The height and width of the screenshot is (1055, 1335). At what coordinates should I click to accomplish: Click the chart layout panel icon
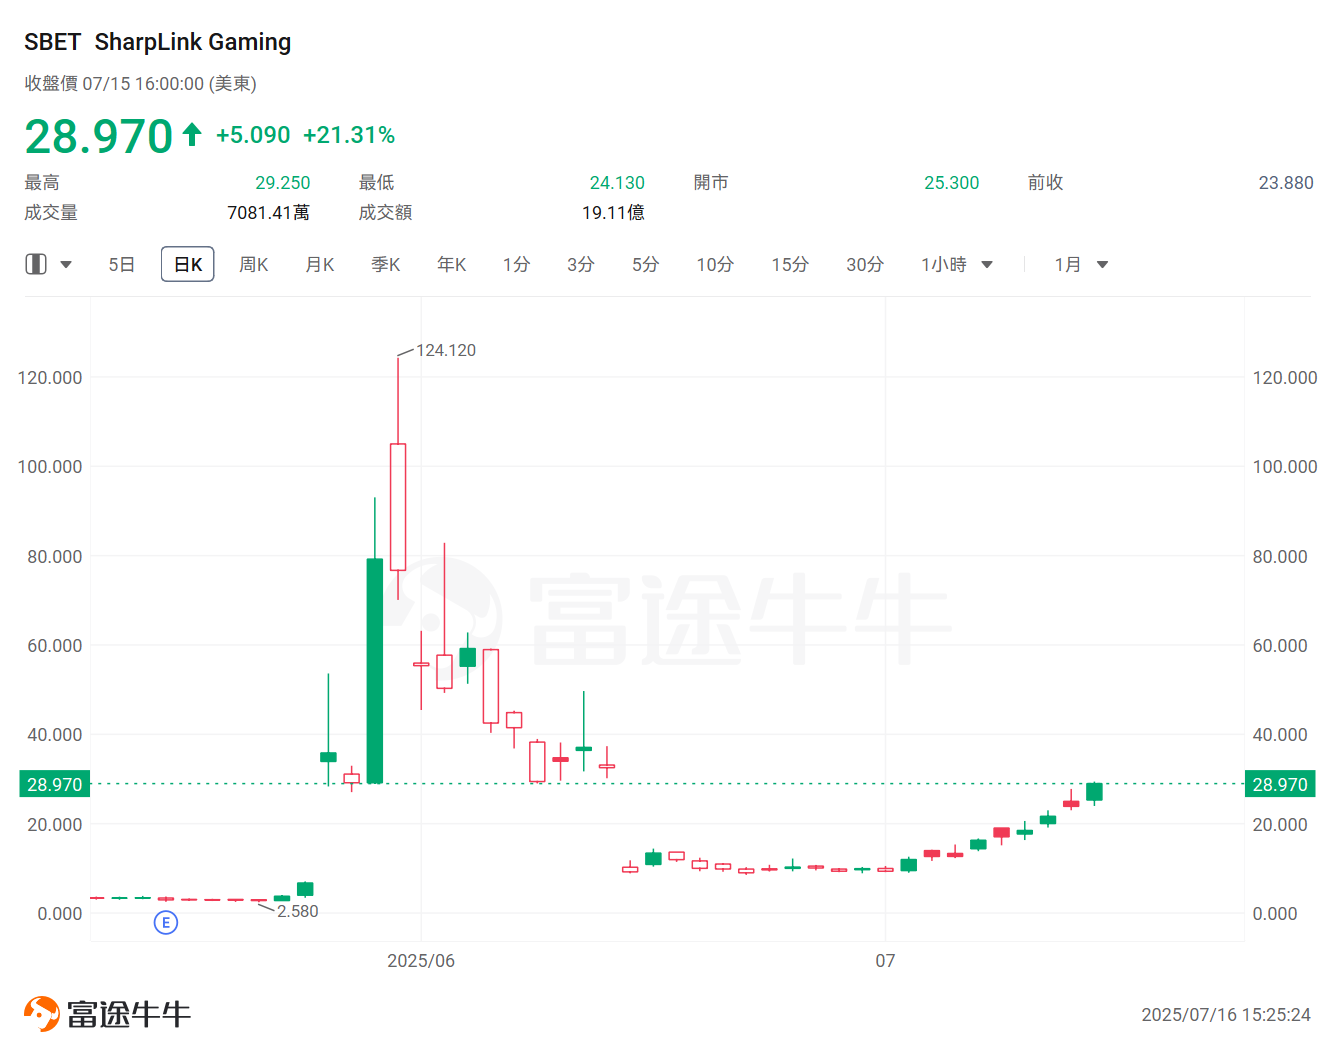[x=36, y=264]
